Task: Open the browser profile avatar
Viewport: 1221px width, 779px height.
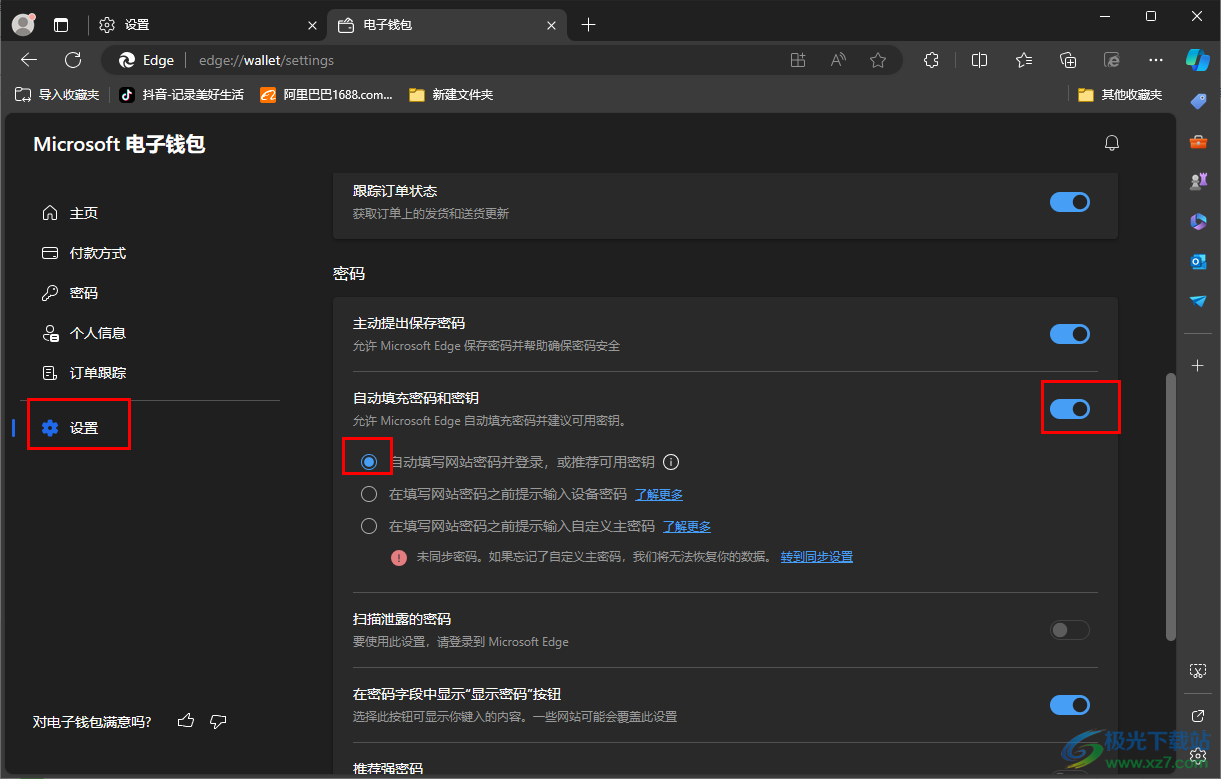Action: click(x=23, y=25)
